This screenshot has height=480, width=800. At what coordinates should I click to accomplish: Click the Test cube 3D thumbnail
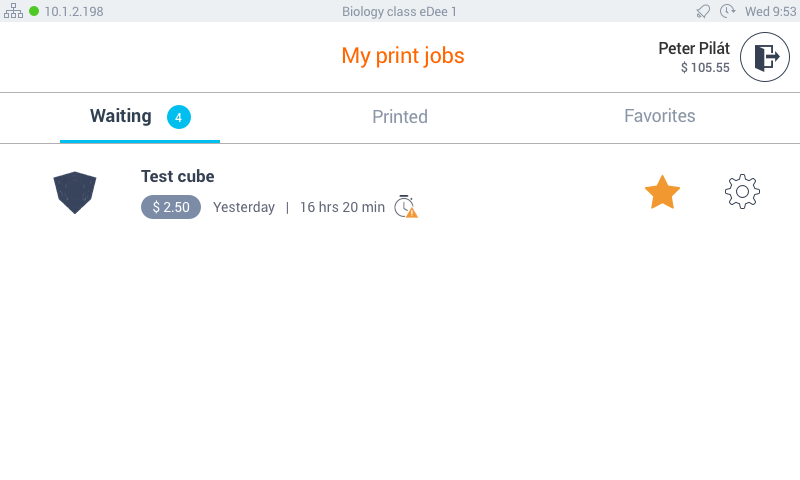pos(75,192)
